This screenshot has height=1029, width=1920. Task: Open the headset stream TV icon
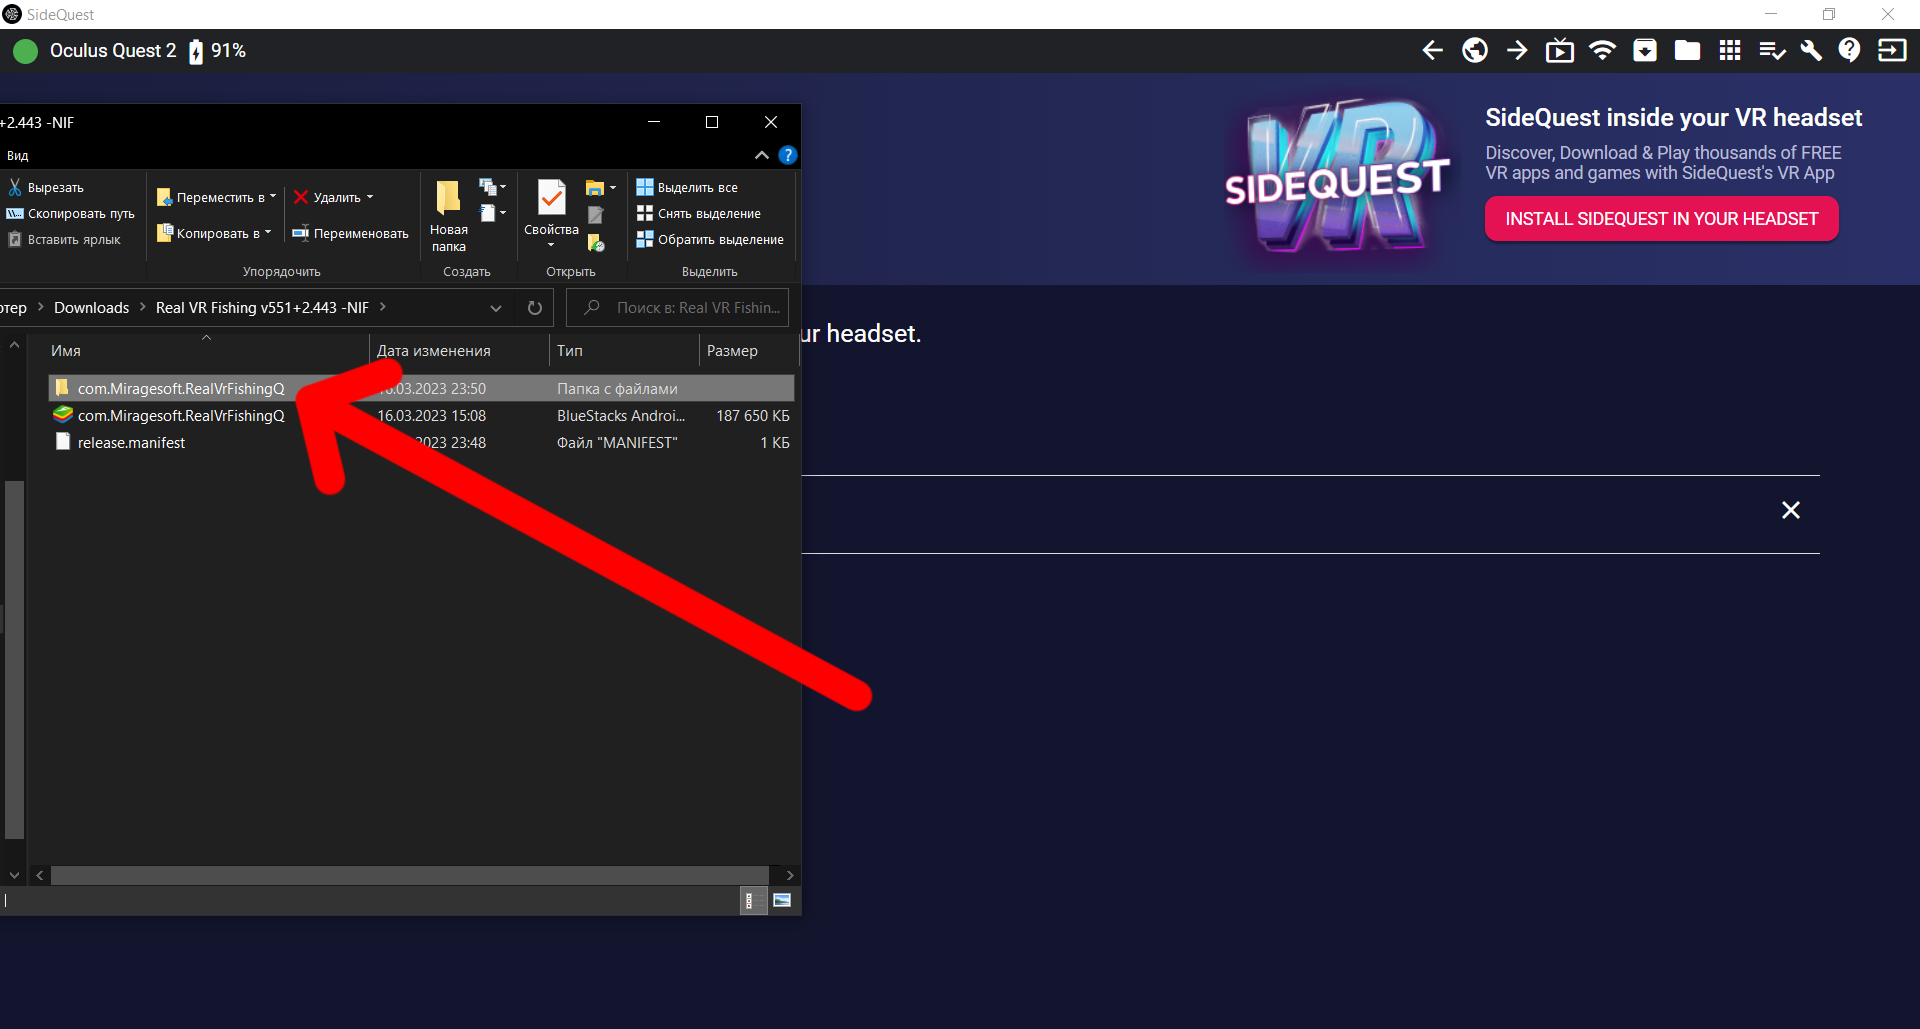(x=1560, y=51)
